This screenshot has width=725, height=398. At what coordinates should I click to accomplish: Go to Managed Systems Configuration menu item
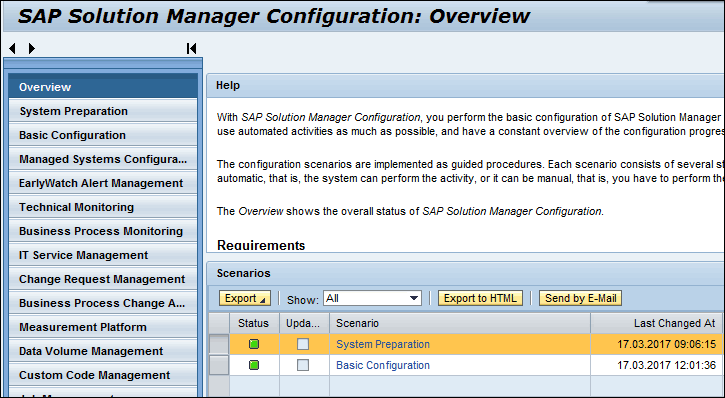click(103, 159)
